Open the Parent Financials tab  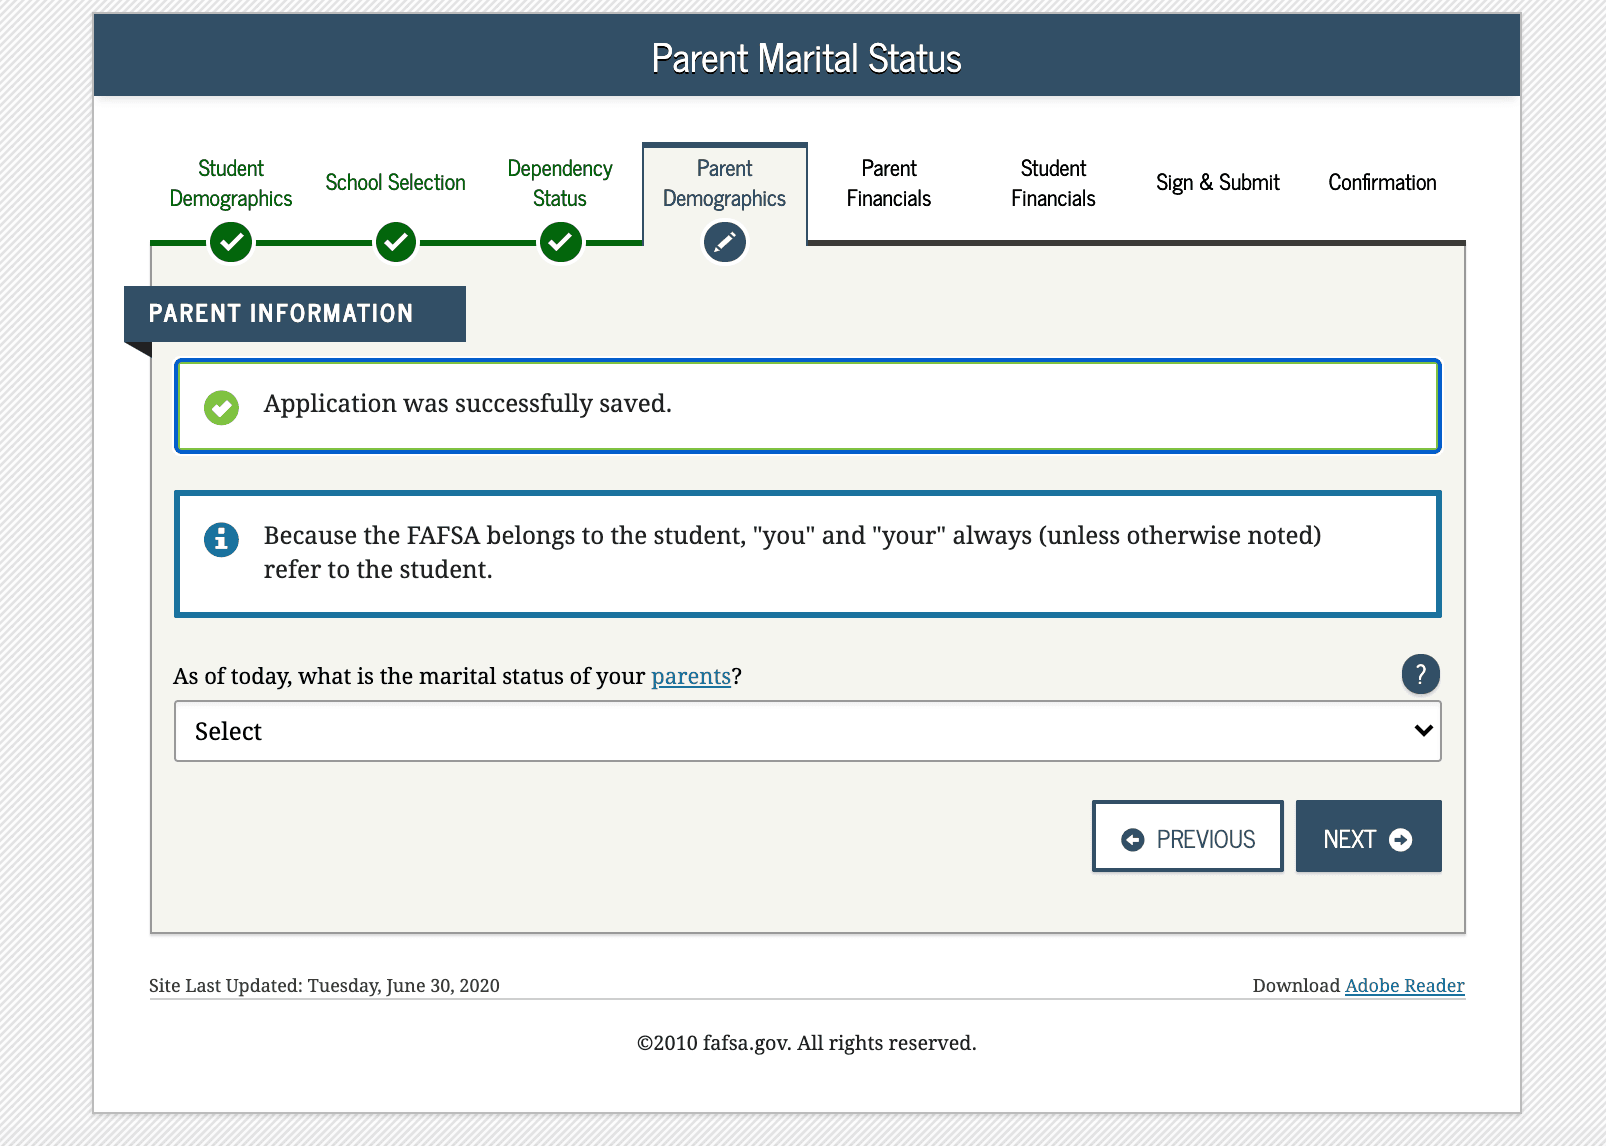pyautogui.click(x=889, y=183)
